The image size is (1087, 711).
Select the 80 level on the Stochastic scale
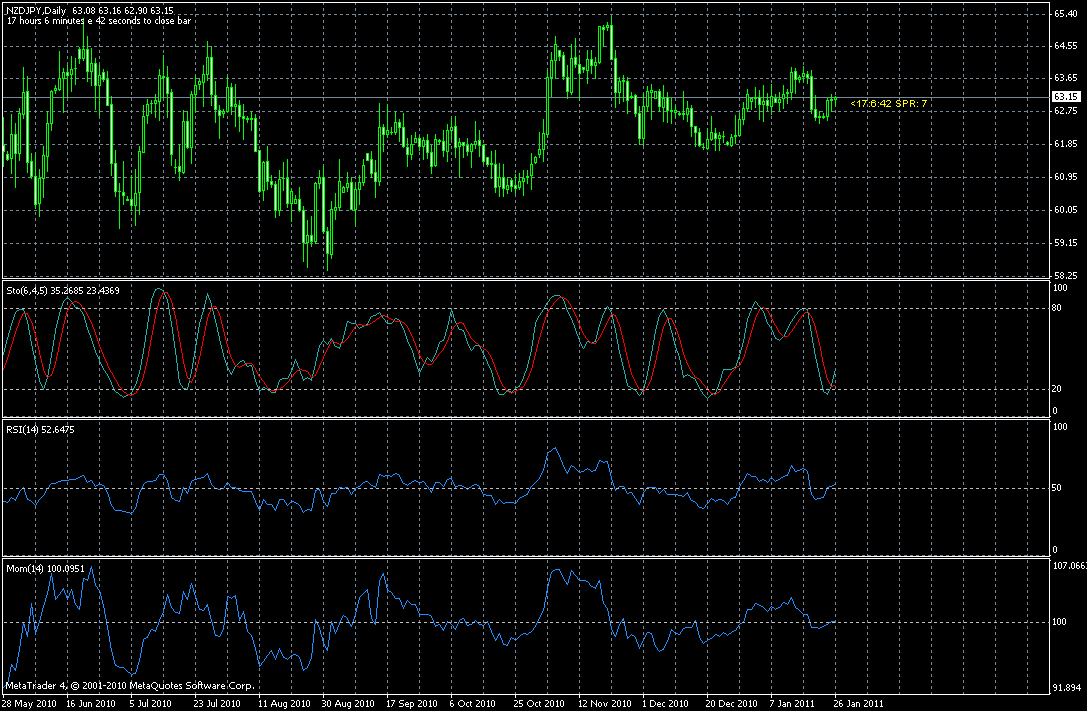coord(1057,308)
